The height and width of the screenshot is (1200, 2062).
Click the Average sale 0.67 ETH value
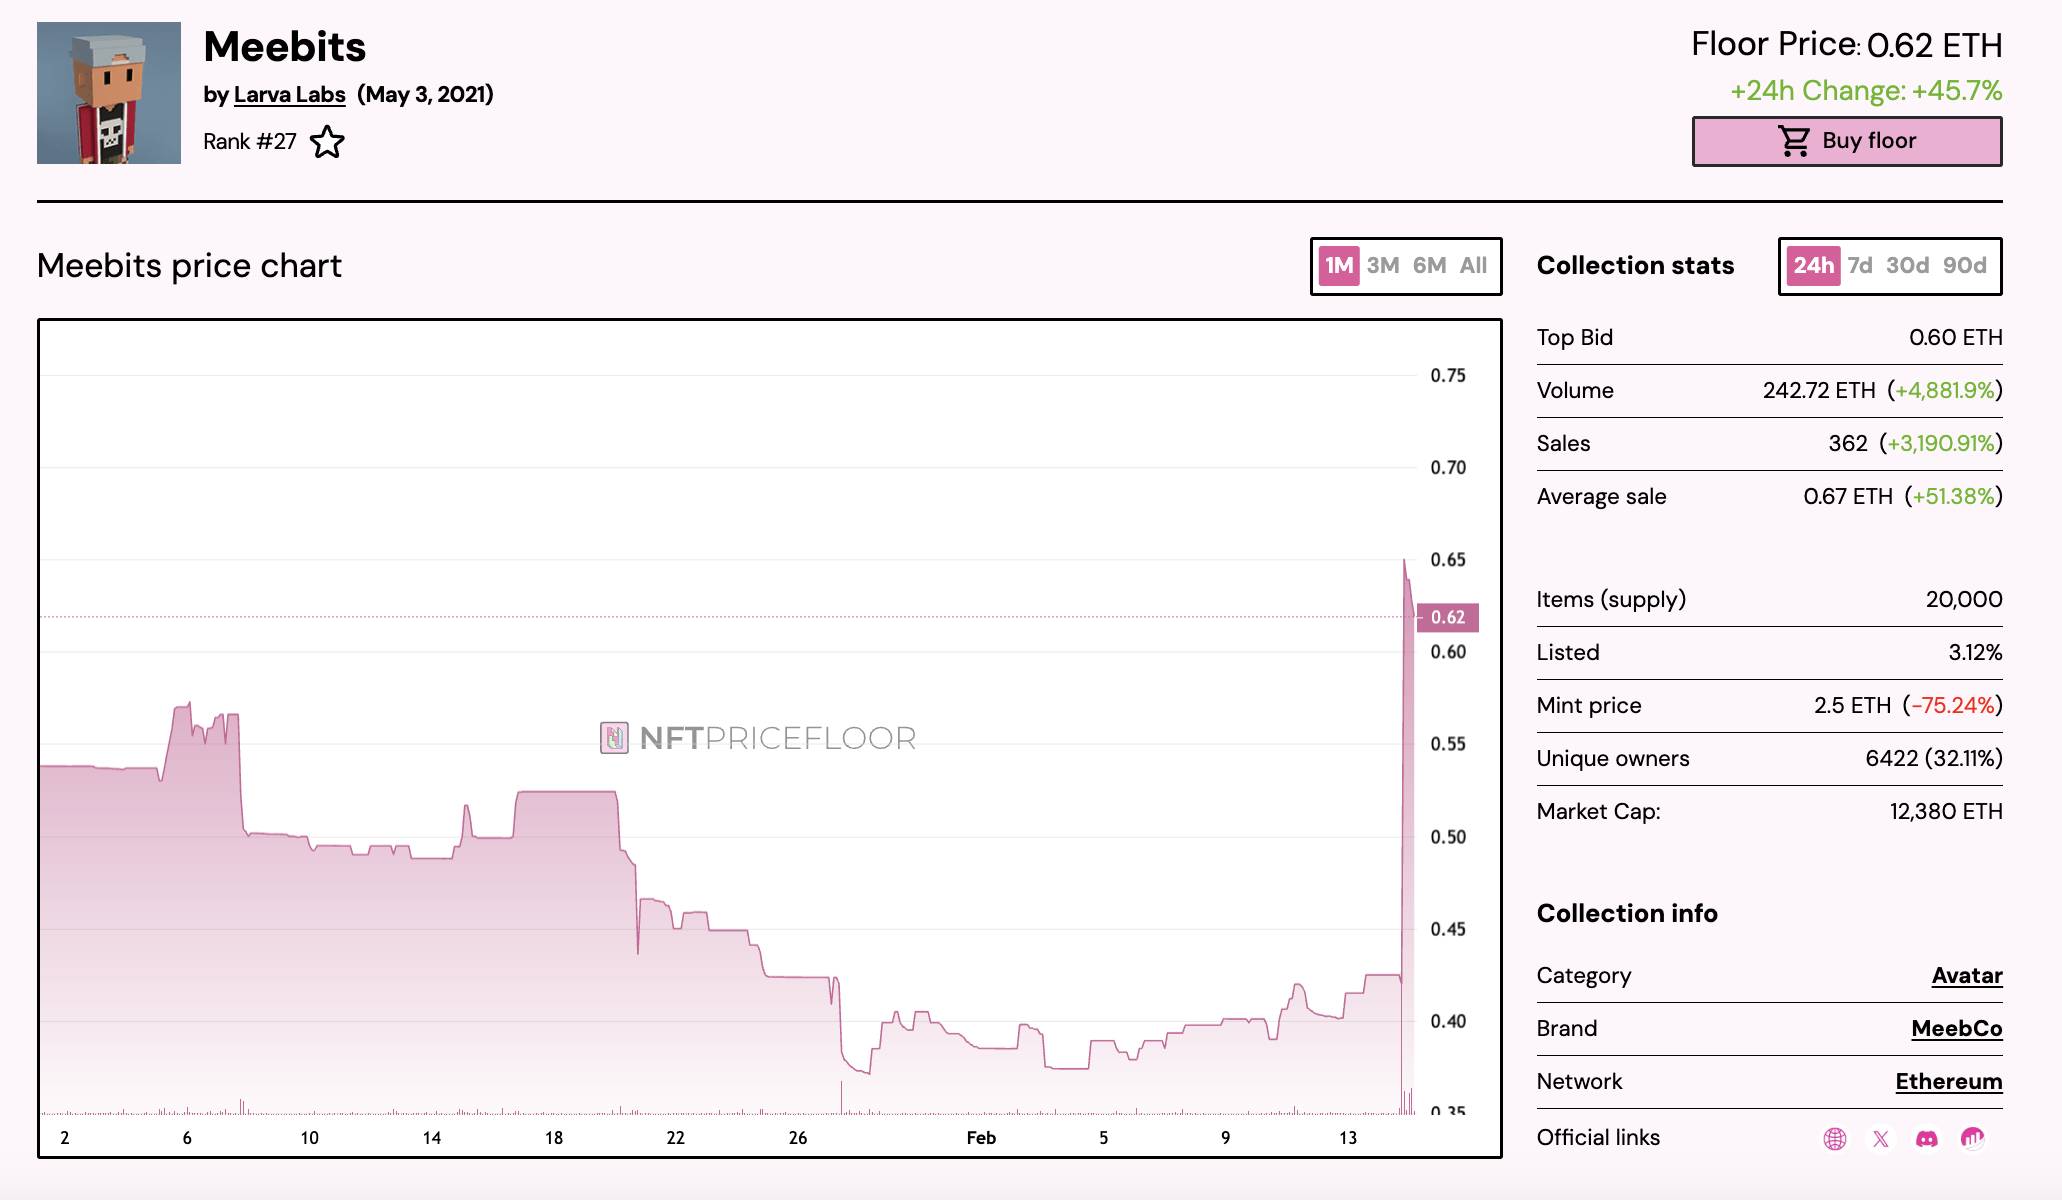[x=1848, y=497]
